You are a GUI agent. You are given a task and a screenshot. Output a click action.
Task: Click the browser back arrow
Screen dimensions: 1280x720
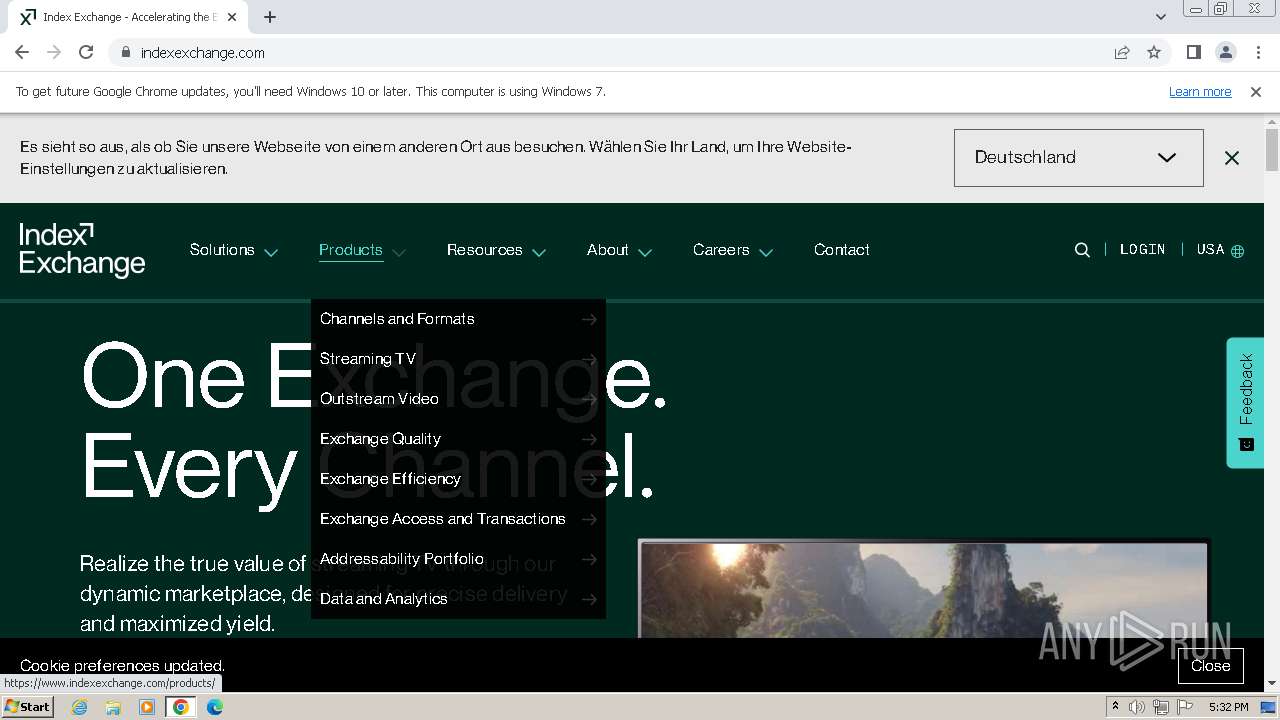pos(22,52)
